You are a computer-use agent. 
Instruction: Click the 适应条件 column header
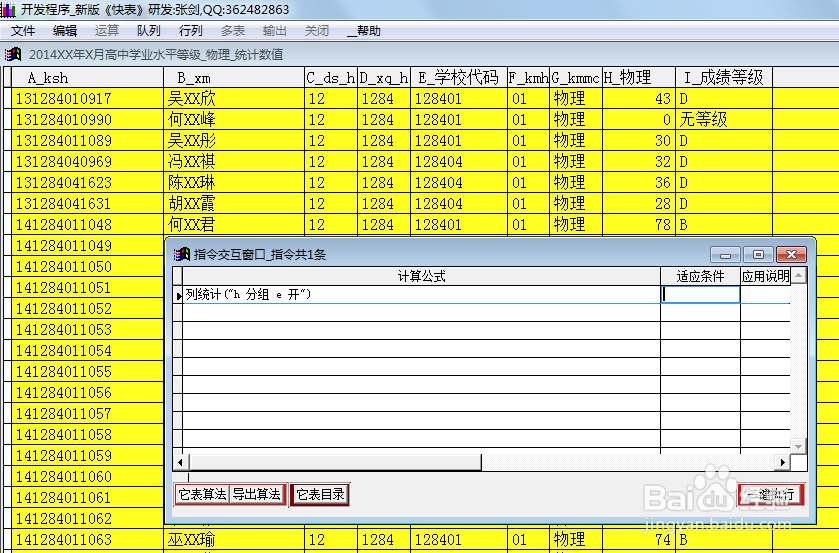pos(700,276)
